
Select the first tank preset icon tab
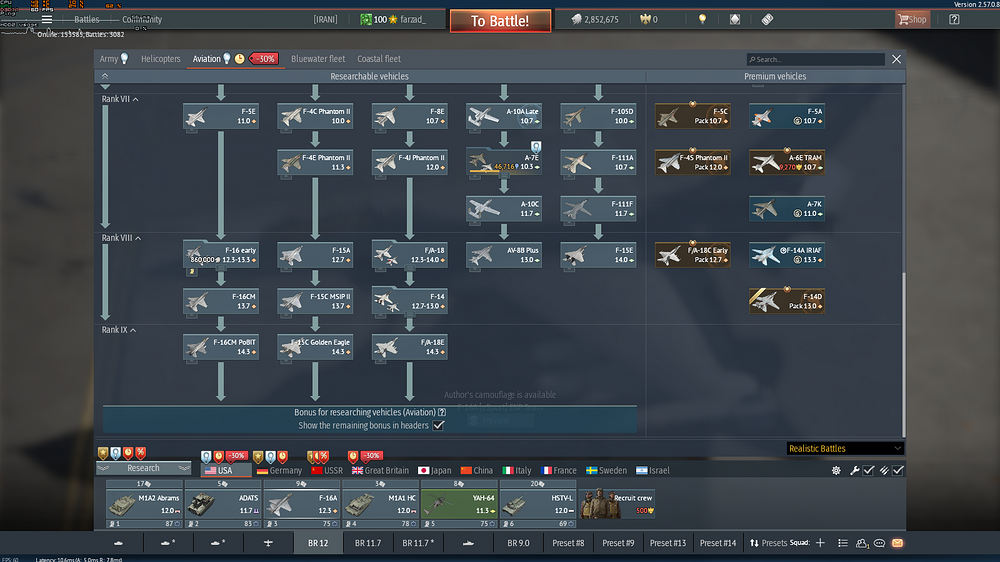[x=119, y=543]
